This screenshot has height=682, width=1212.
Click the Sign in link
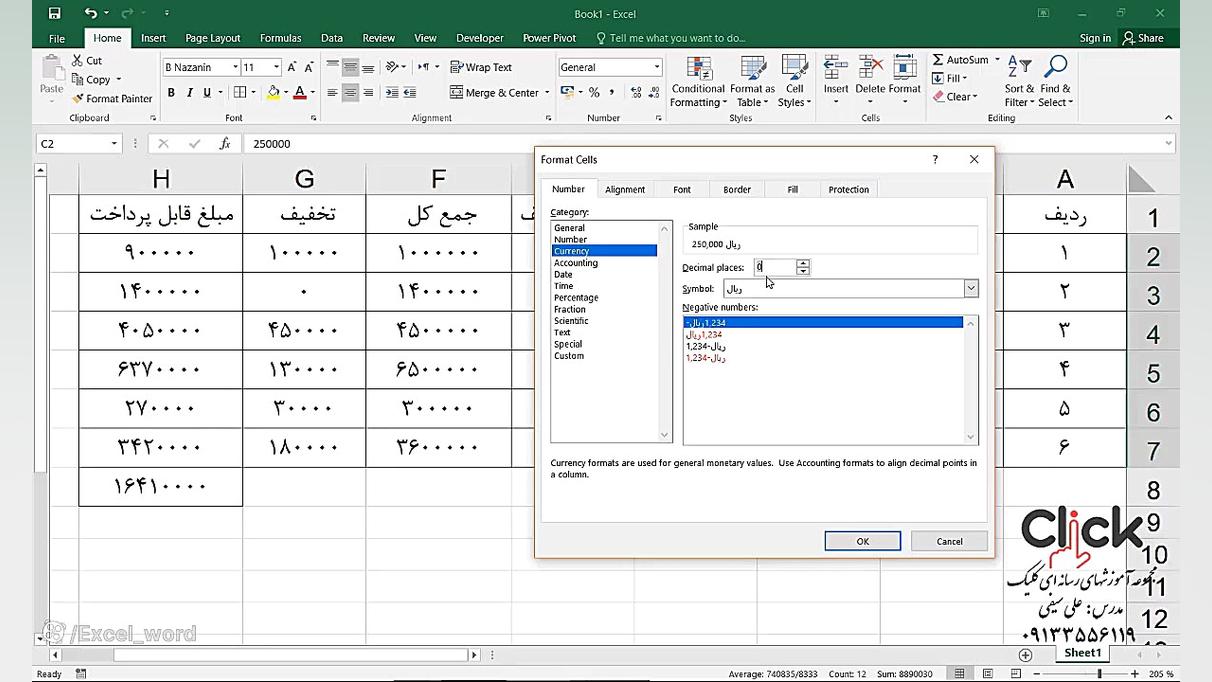tap(1095, 38)
